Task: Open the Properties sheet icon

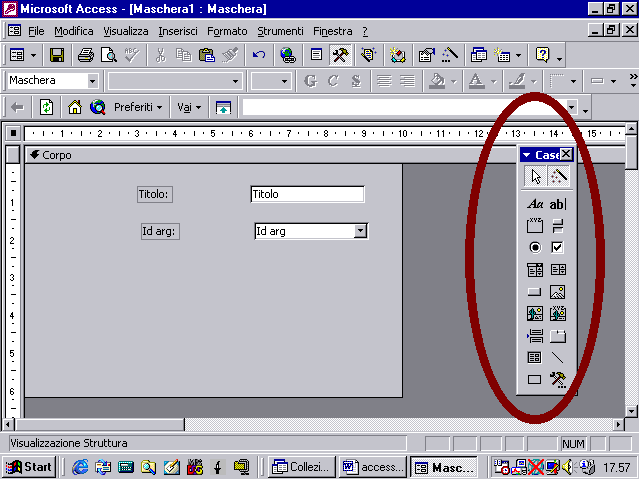Action: (x=426, y=55)
